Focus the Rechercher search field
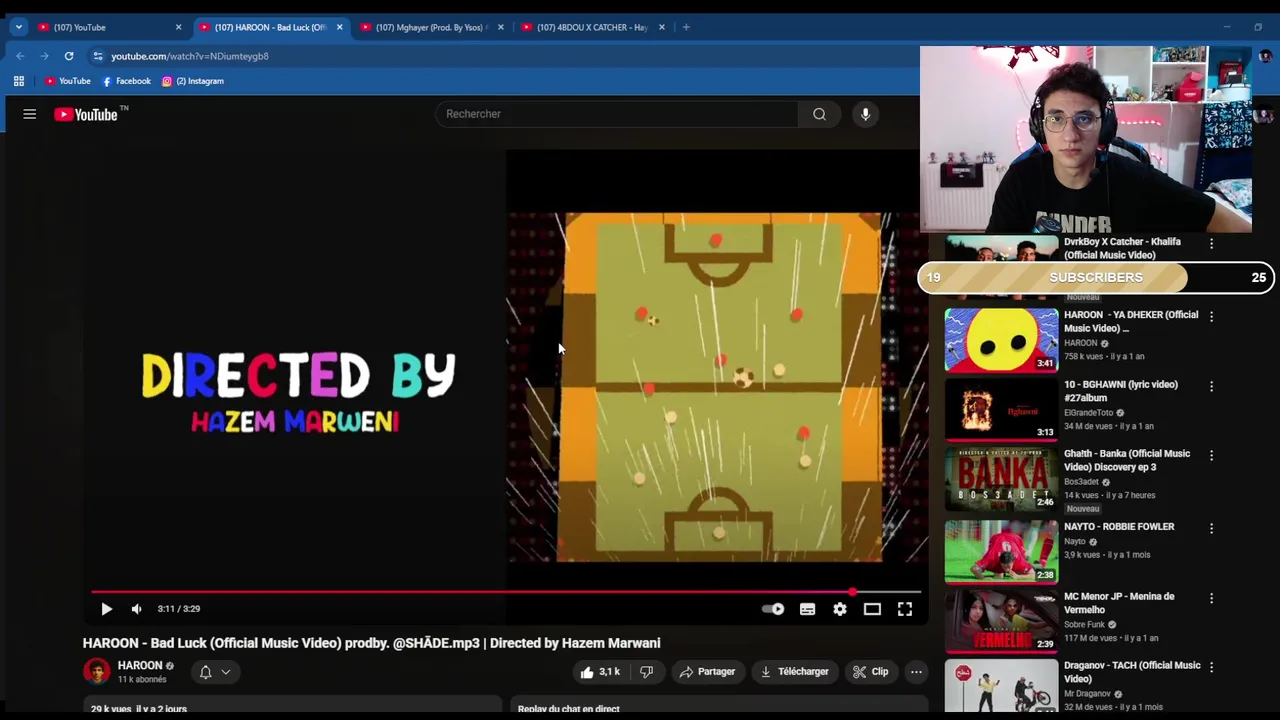The height and width of the screenshot is (720, 1280). pyautogui.click(x=617, y=114)
